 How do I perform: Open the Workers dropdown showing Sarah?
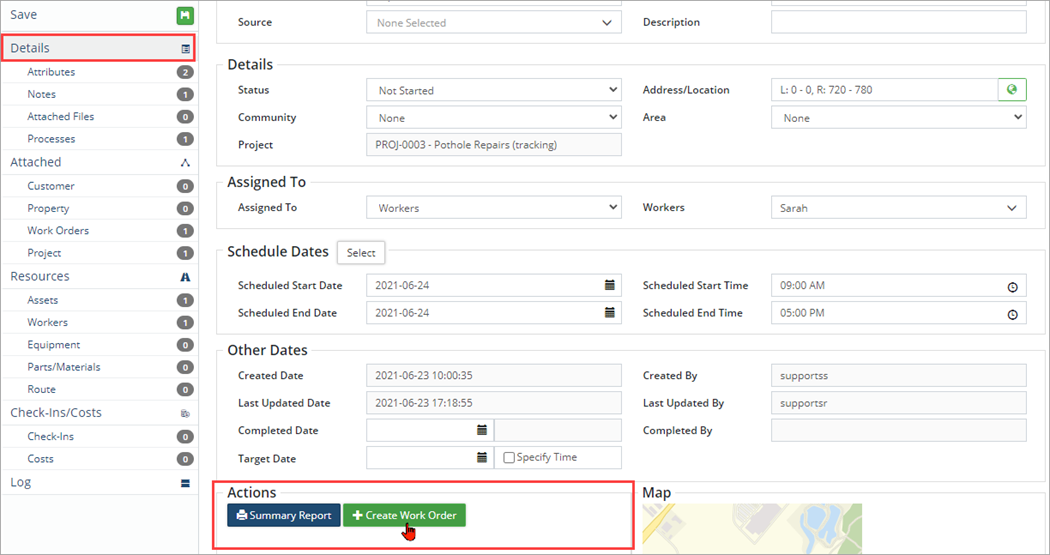899,208
